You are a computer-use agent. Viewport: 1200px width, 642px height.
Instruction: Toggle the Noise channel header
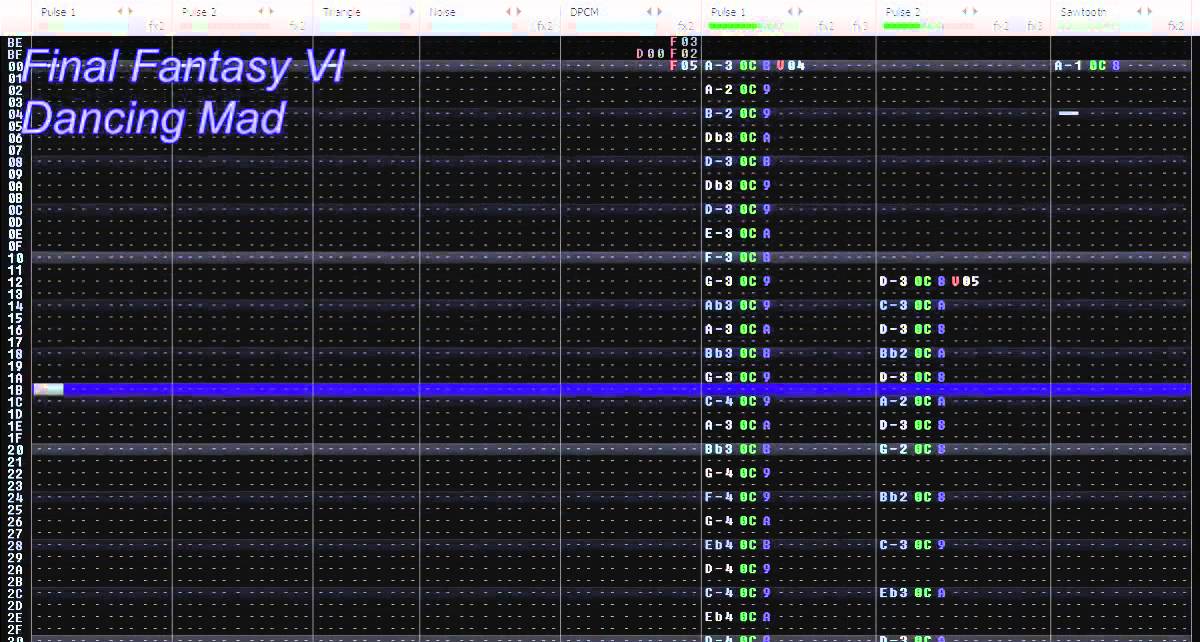coord(442,12)
